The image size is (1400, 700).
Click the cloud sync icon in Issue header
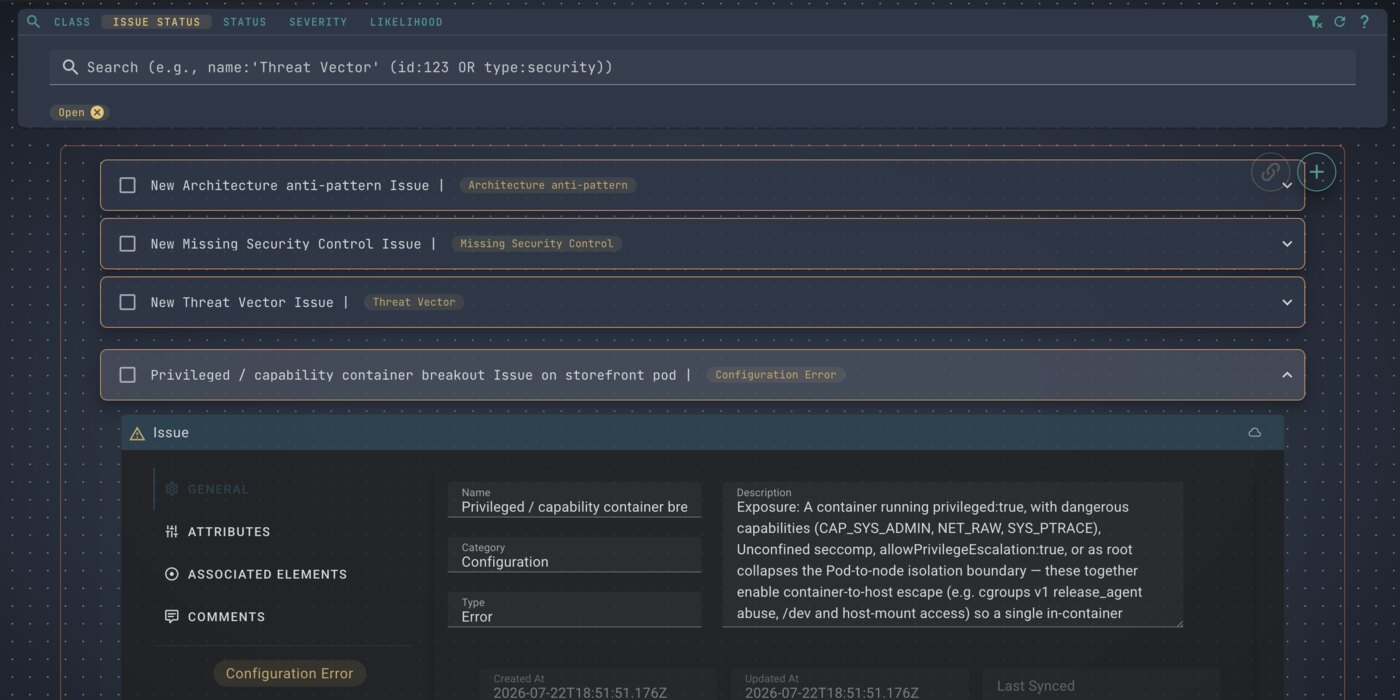(1254, 433)
